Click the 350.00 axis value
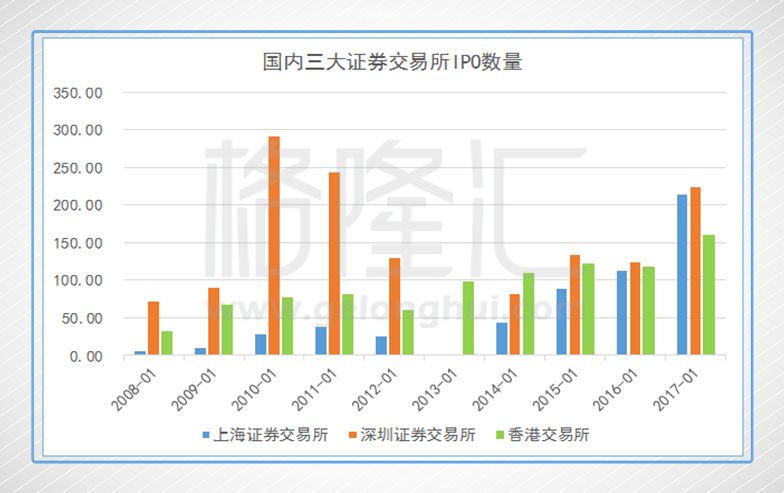This screenshot has height=493, width=784. (78, 93)
